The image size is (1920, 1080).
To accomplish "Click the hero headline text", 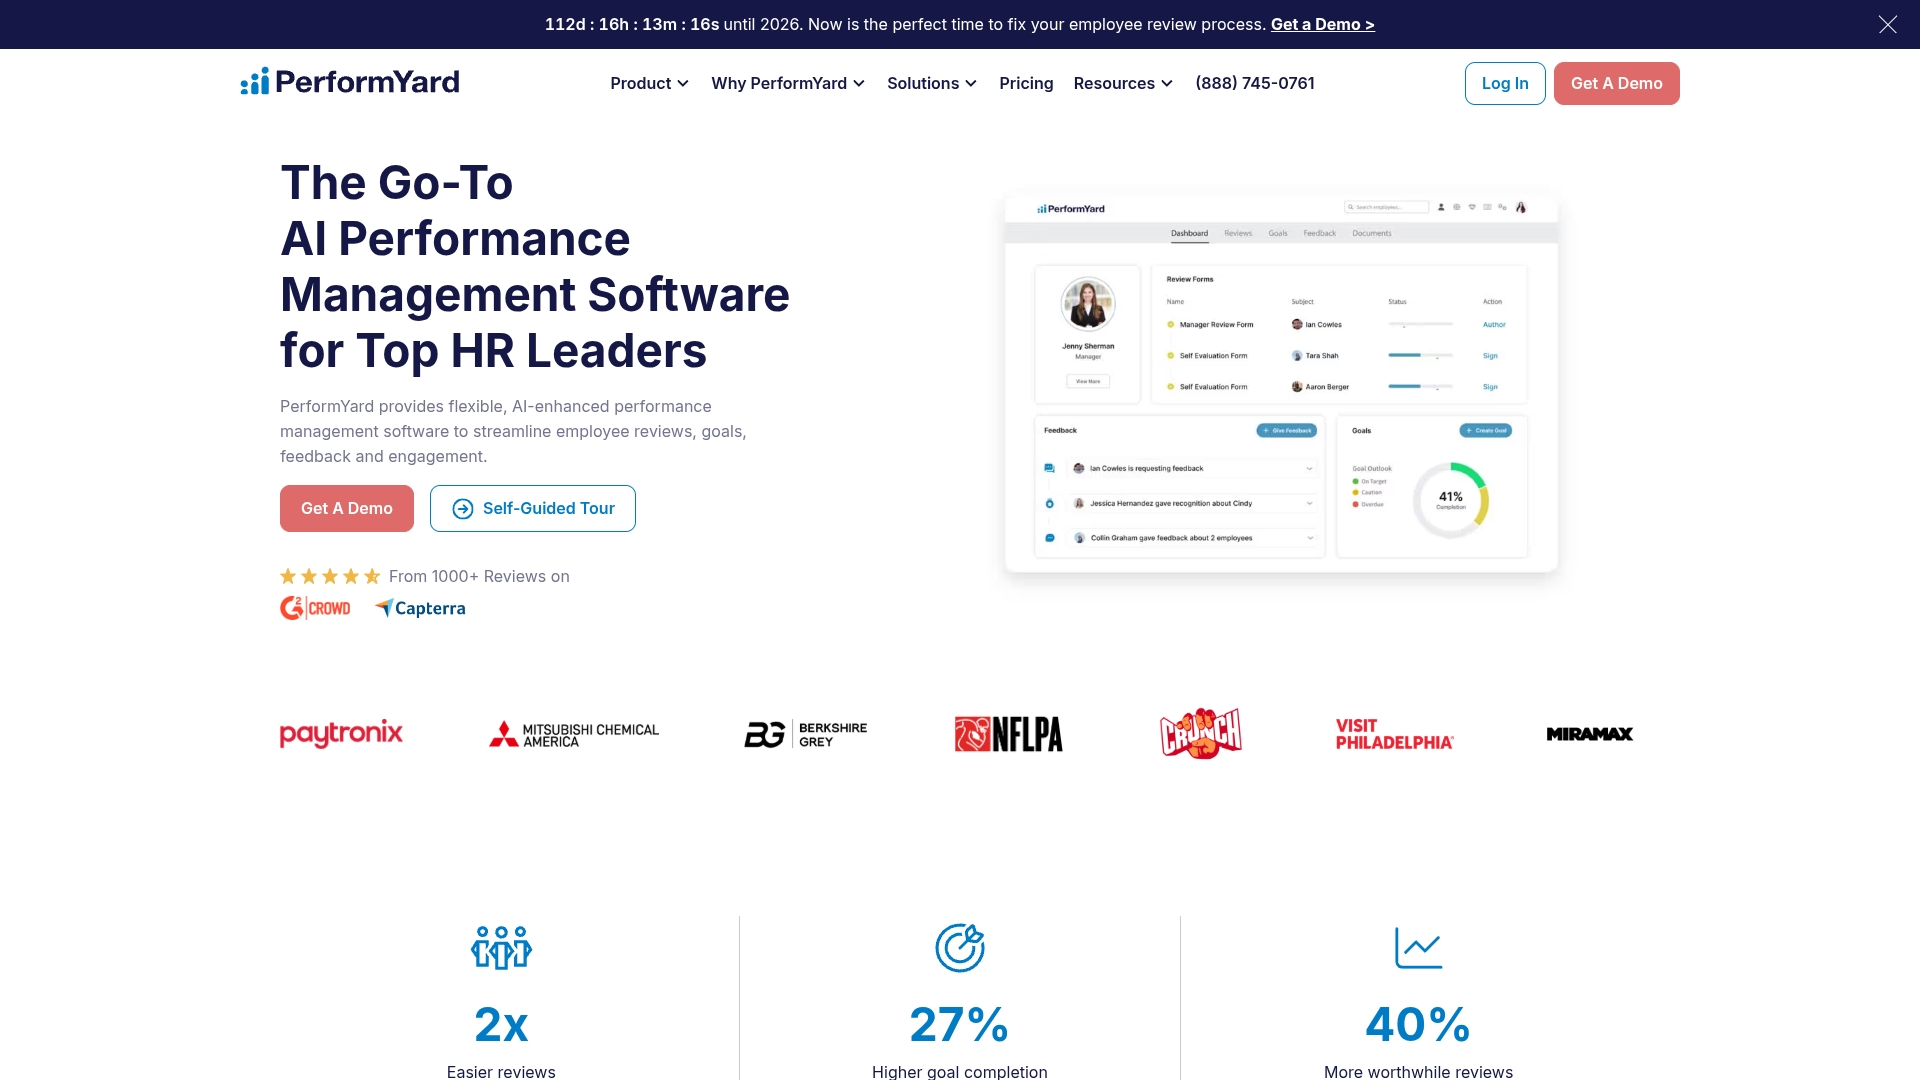I will [x=535, y=267].
